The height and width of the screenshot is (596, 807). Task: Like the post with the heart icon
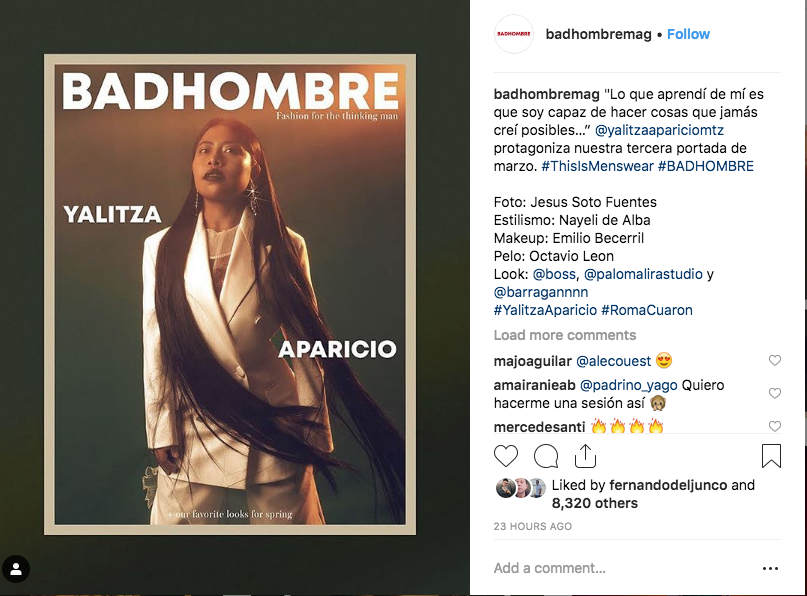505,457
